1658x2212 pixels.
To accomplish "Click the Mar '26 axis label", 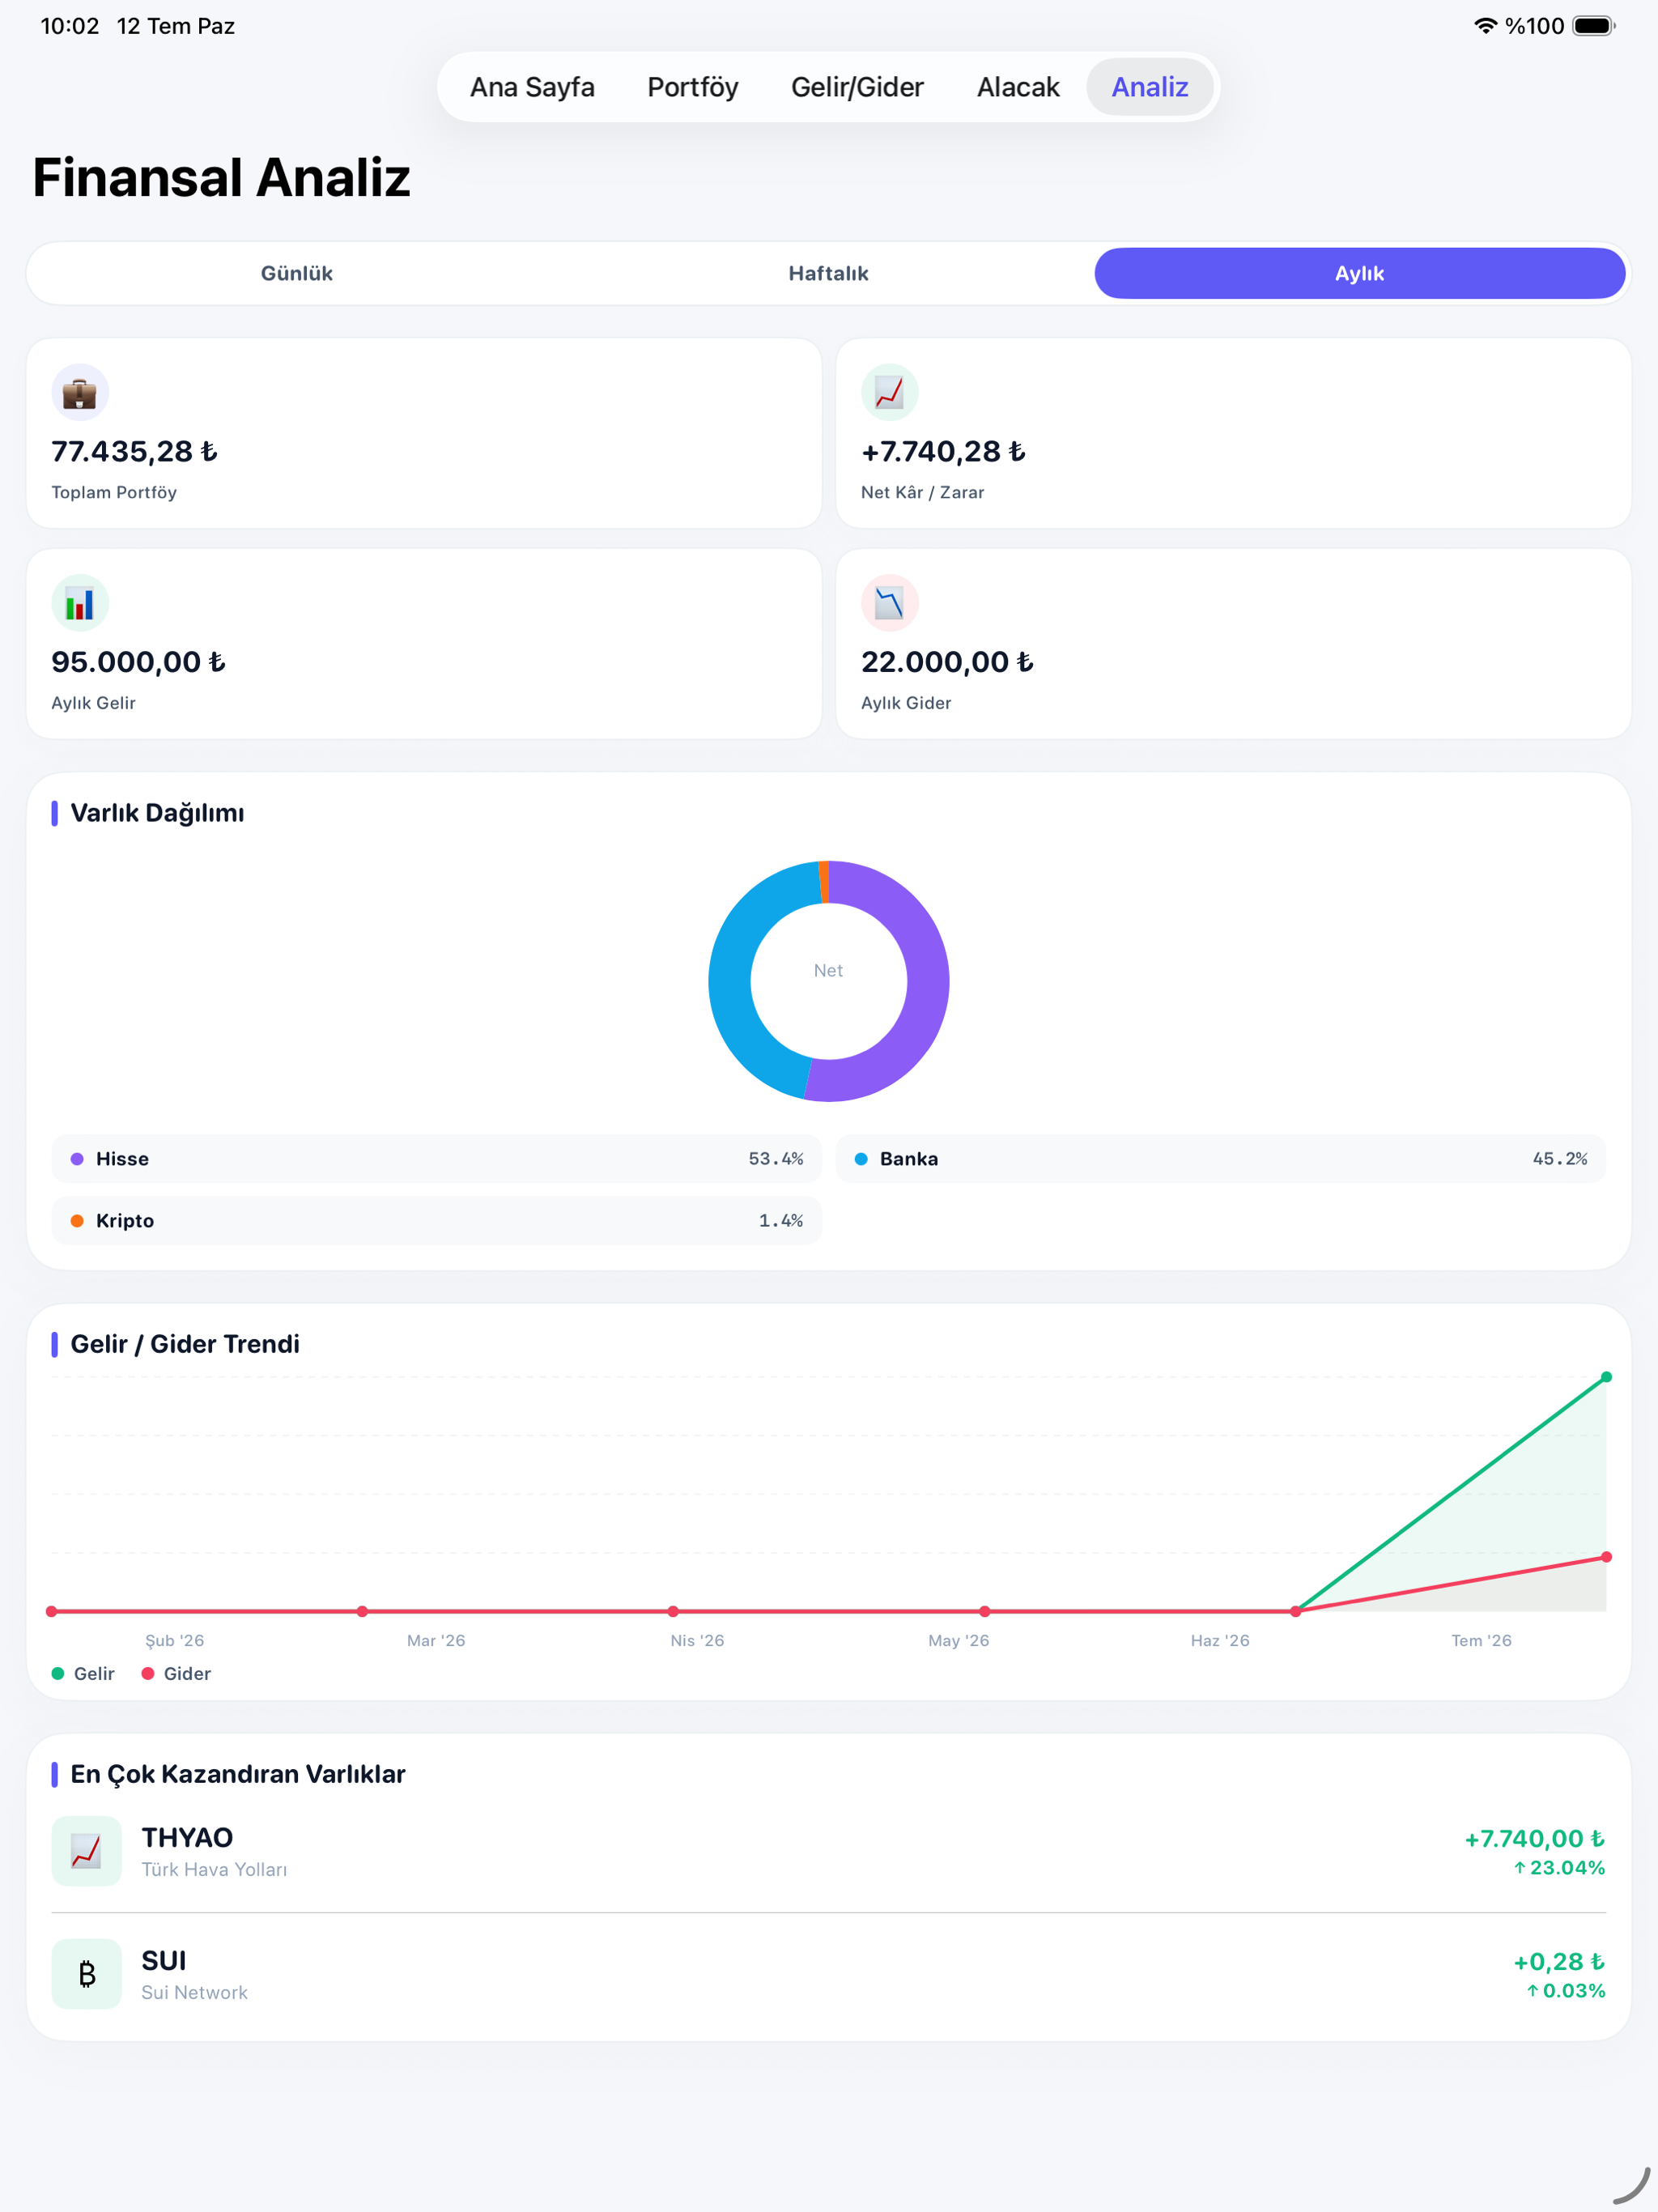I will pos(436,1641).
